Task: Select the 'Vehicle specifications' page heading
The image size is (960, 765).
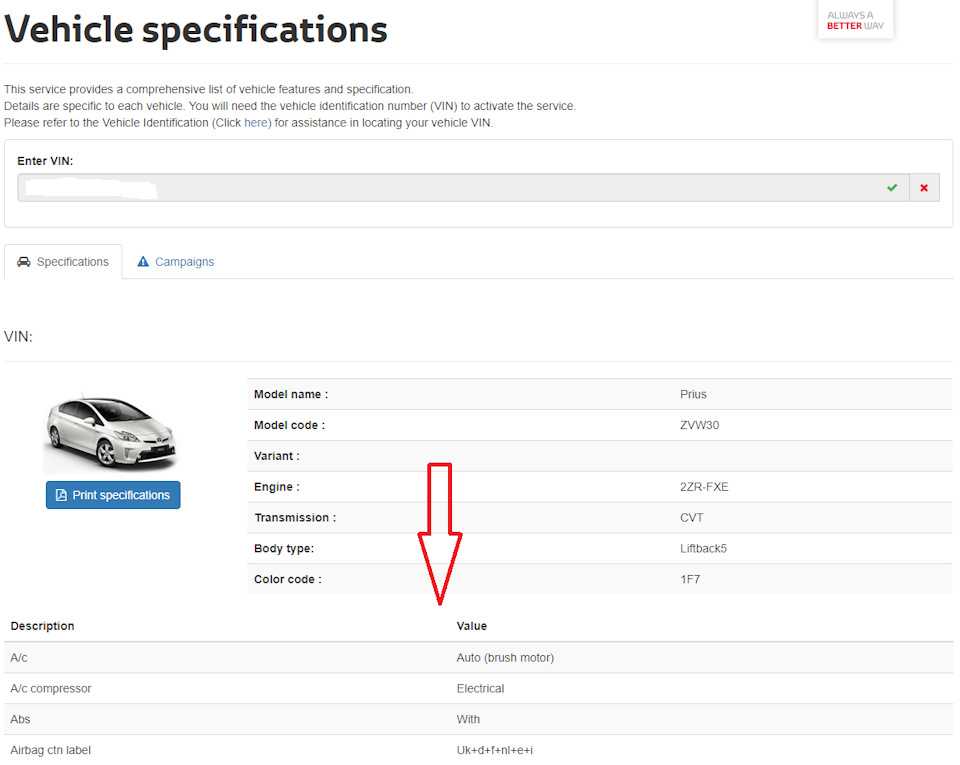Action: [196, 29]
